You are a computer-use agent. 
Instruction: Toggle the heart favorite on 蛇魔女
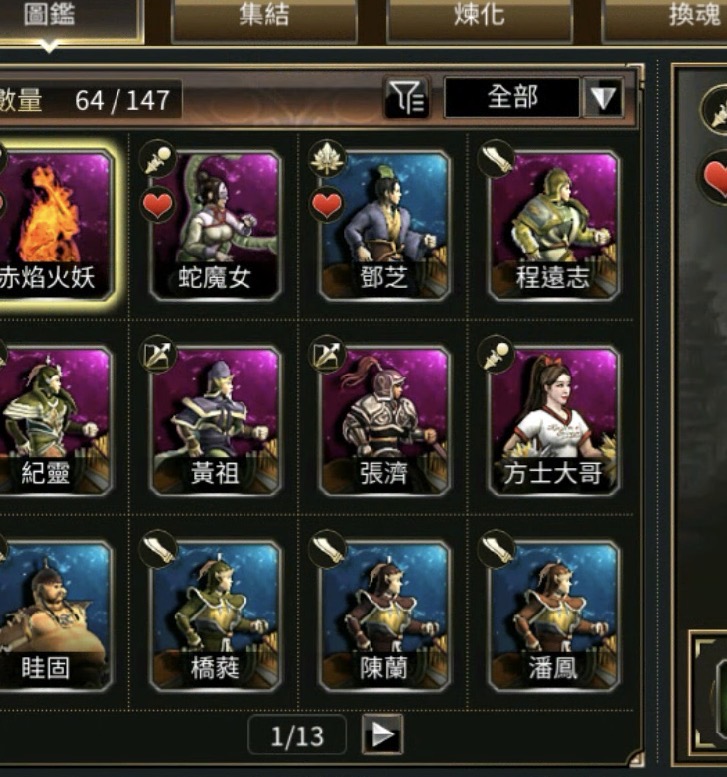(158, 205)
